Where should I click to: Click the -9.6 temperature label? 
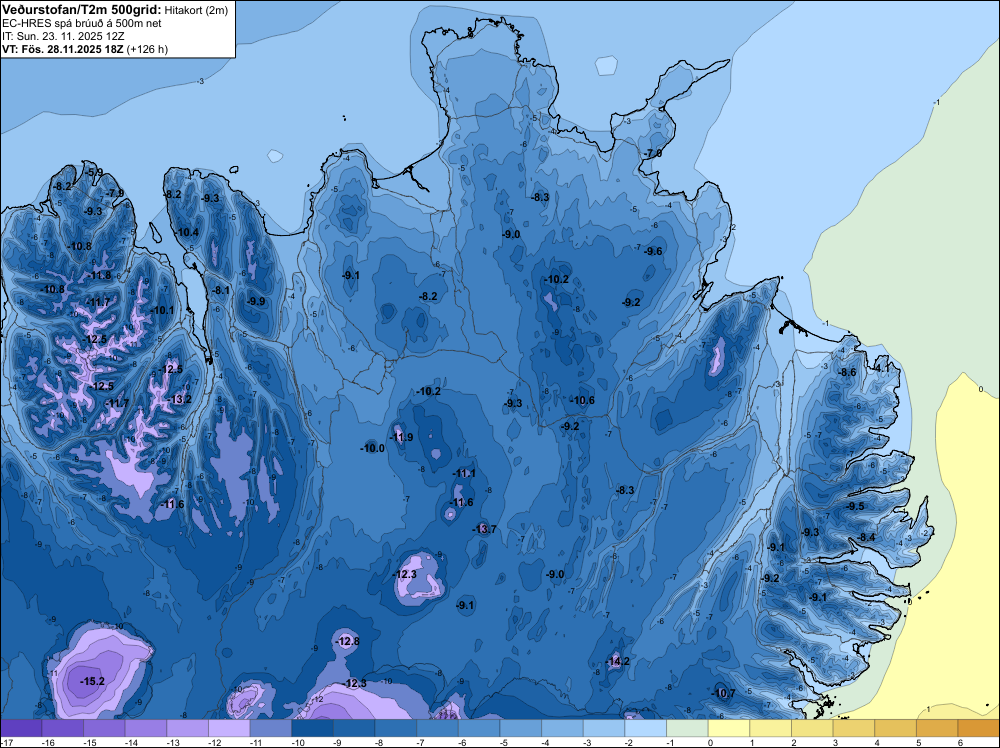click(653, 251)
